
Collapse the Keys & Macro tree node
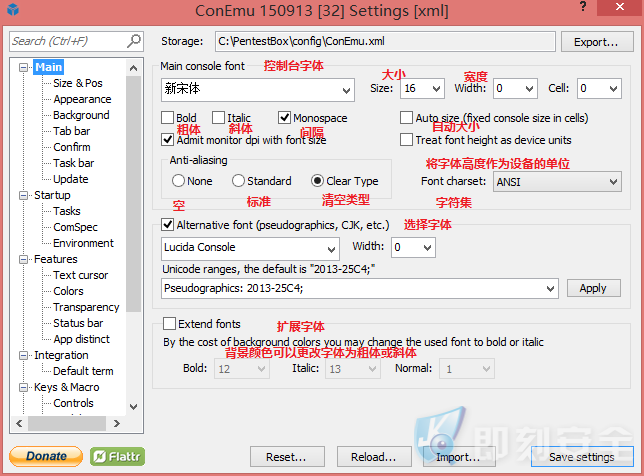(24, 387)
